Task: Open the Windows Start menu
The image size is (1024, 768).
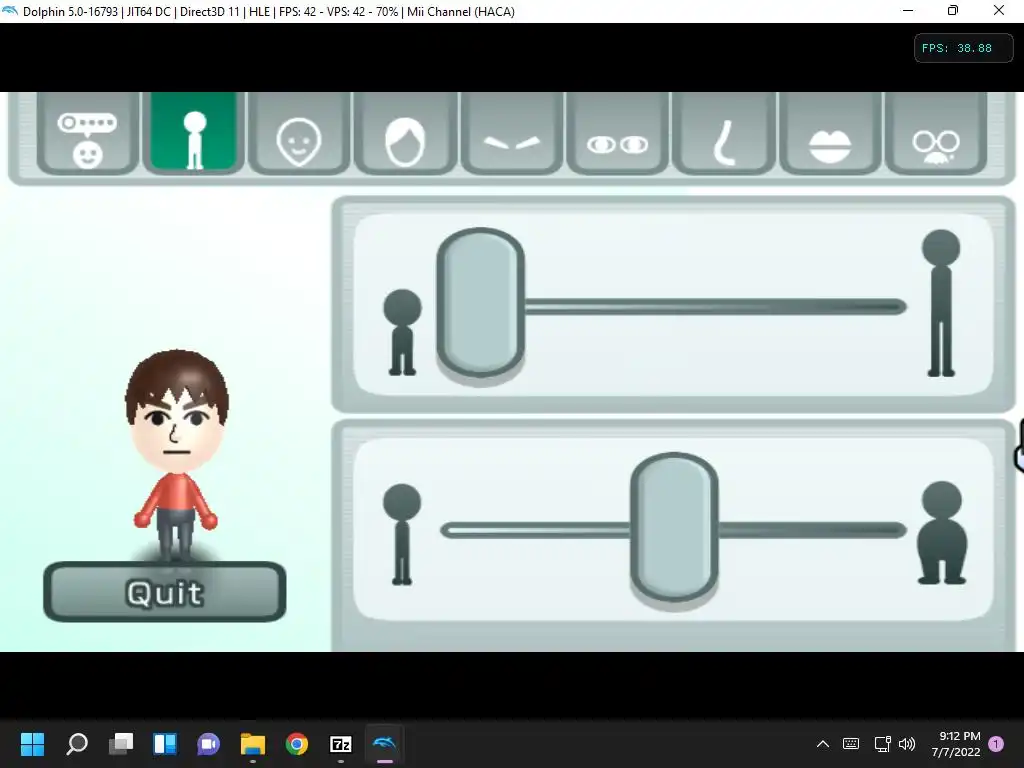Action: tap(32, 744)
